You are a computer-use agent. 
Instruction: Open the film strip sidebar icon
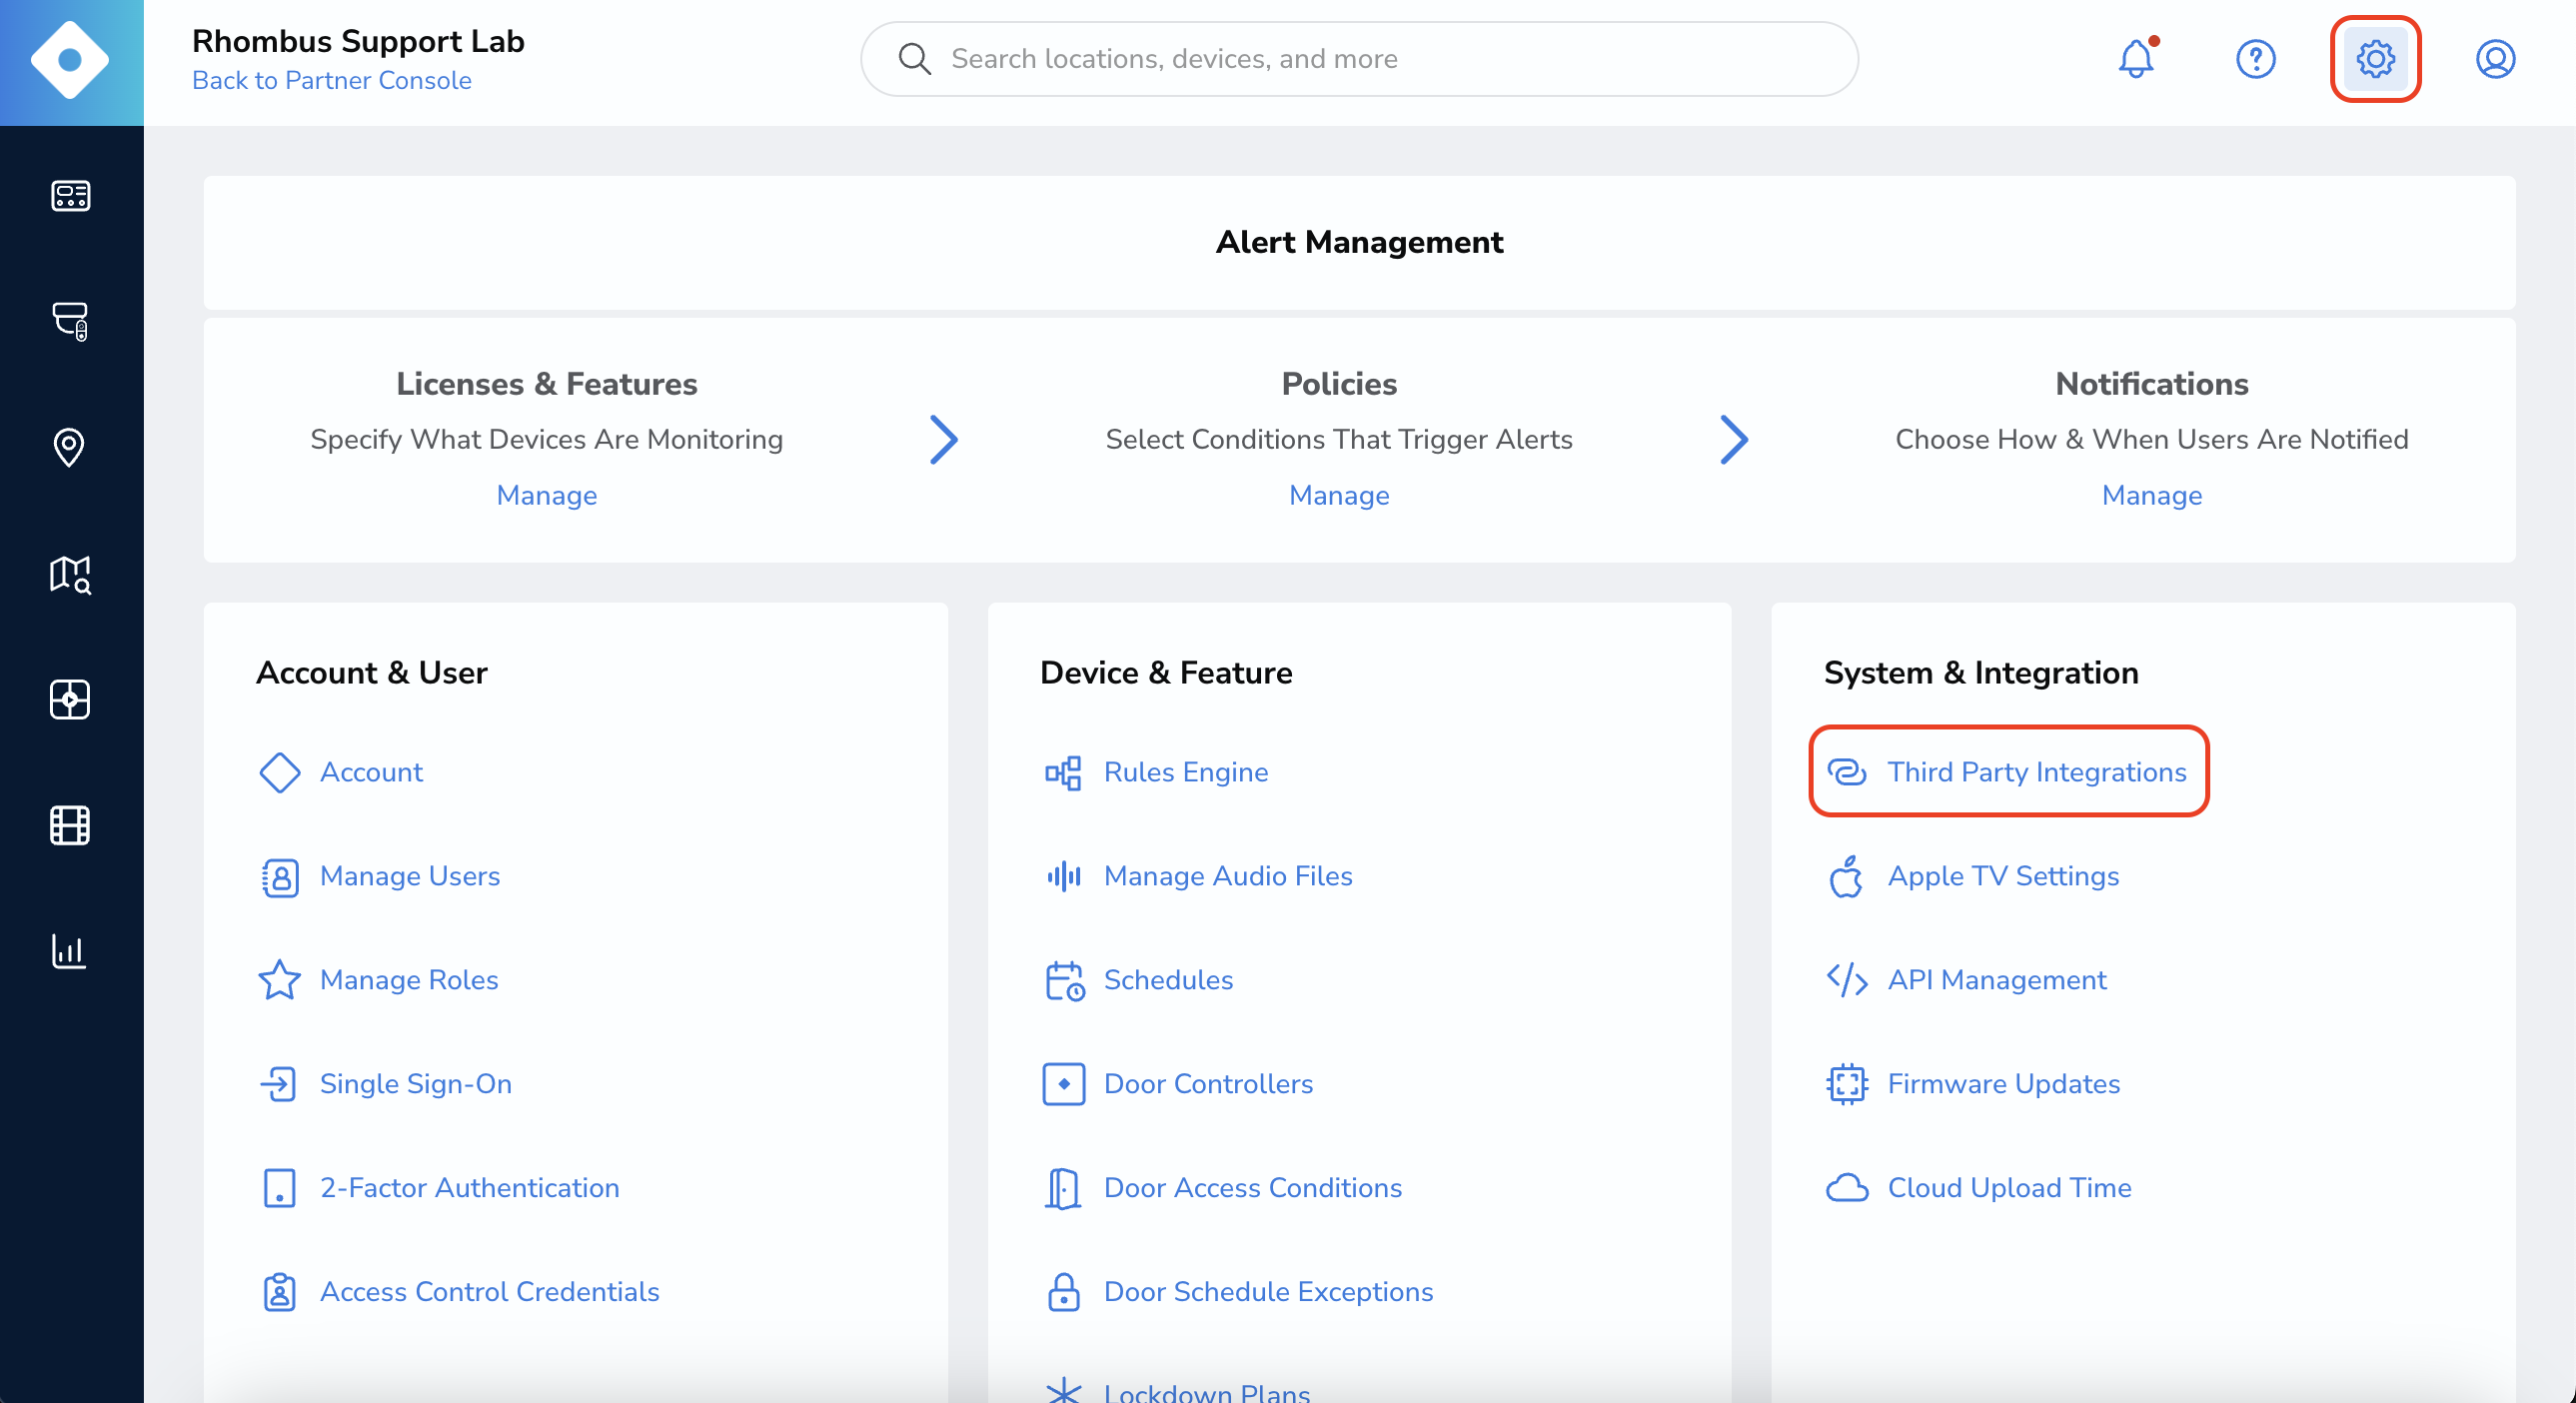70,825
